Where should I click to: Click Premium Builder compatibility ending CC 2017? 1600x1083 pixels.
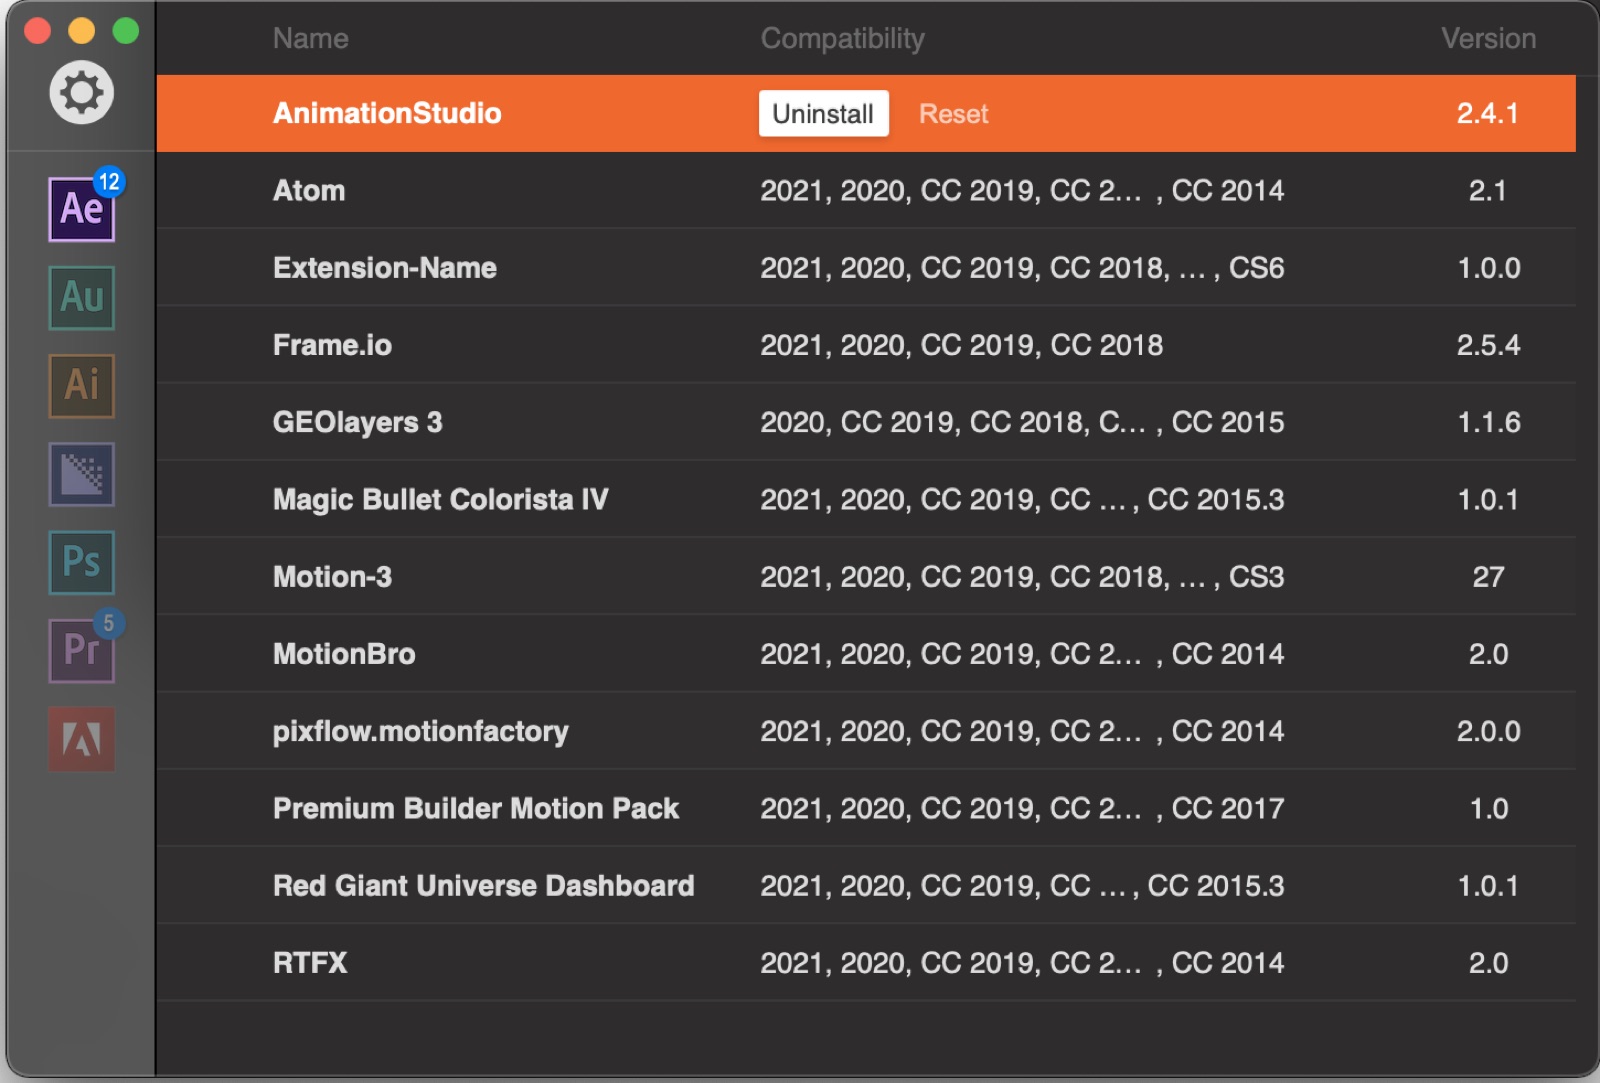click(1022, 808)
